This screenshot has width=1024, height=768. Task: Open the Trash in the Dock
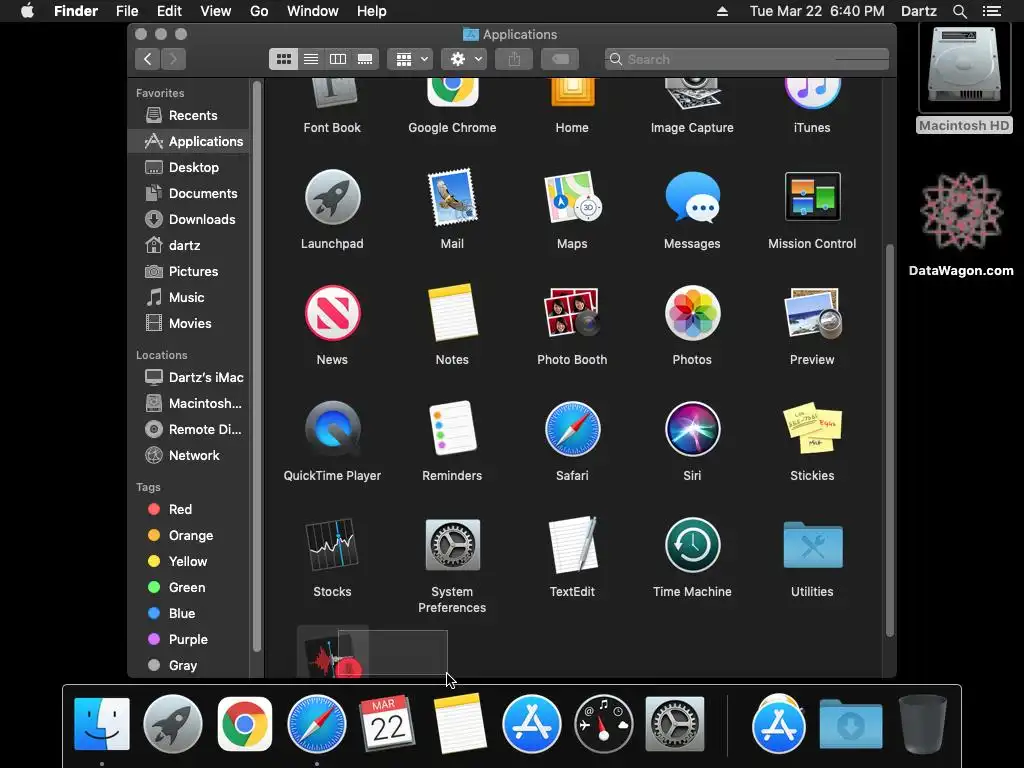(922, 724)
